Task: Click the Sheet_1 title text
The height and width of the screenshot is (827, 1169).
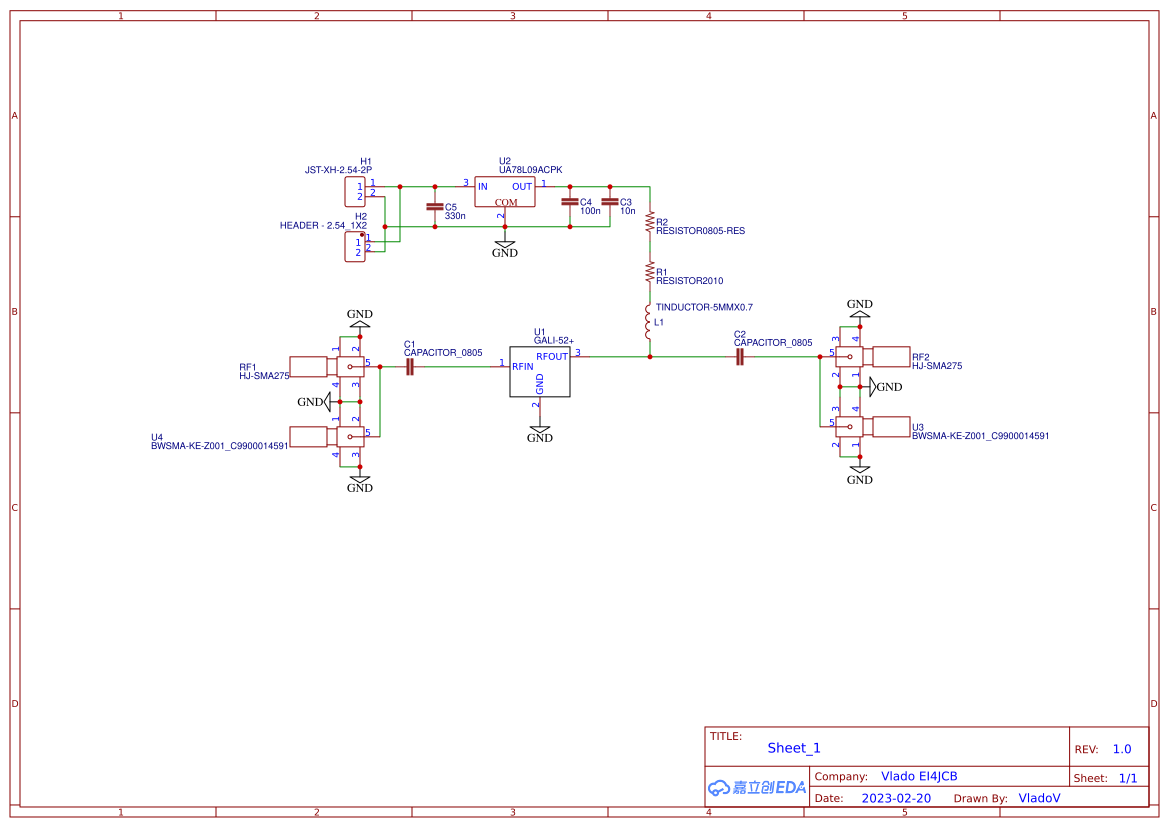Action: (793, 748)
